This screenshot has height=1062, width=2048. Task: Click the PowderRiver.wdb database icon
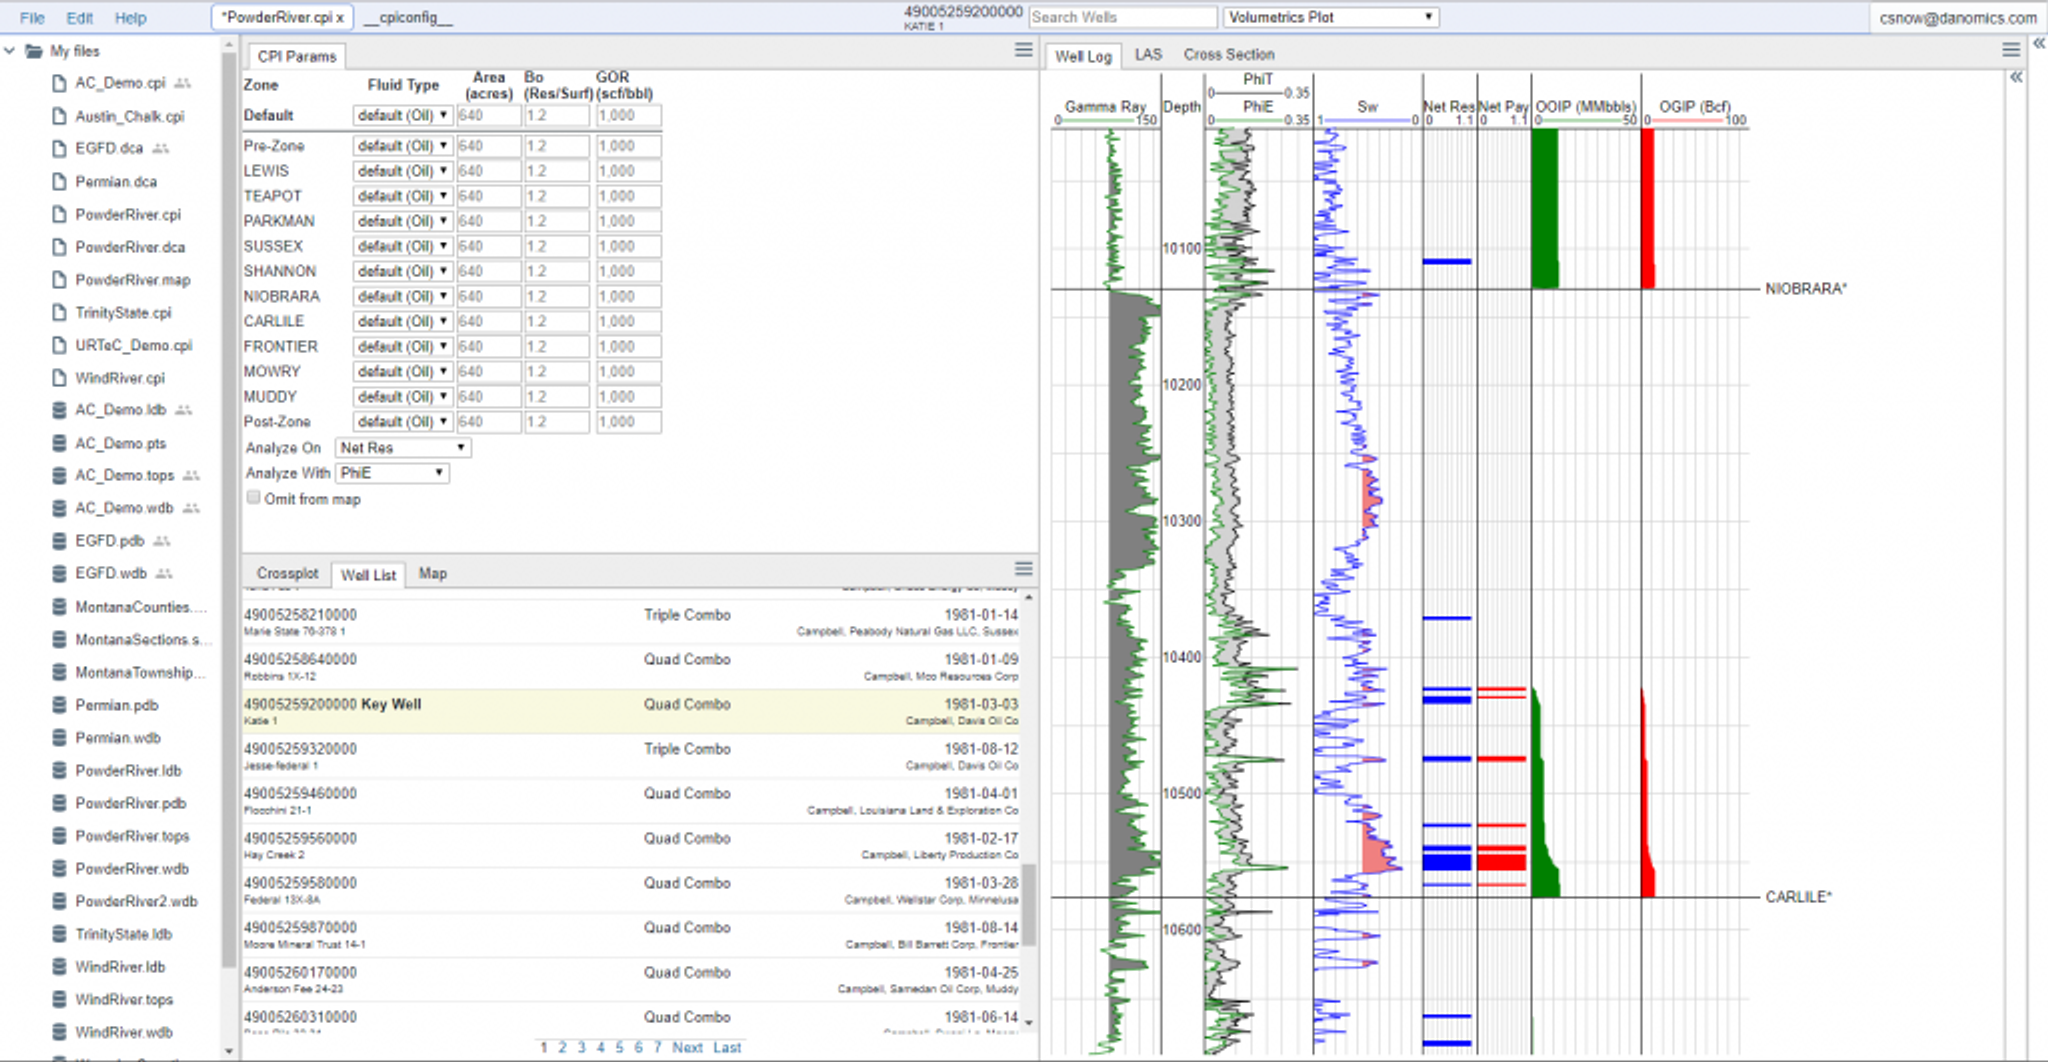60,869
